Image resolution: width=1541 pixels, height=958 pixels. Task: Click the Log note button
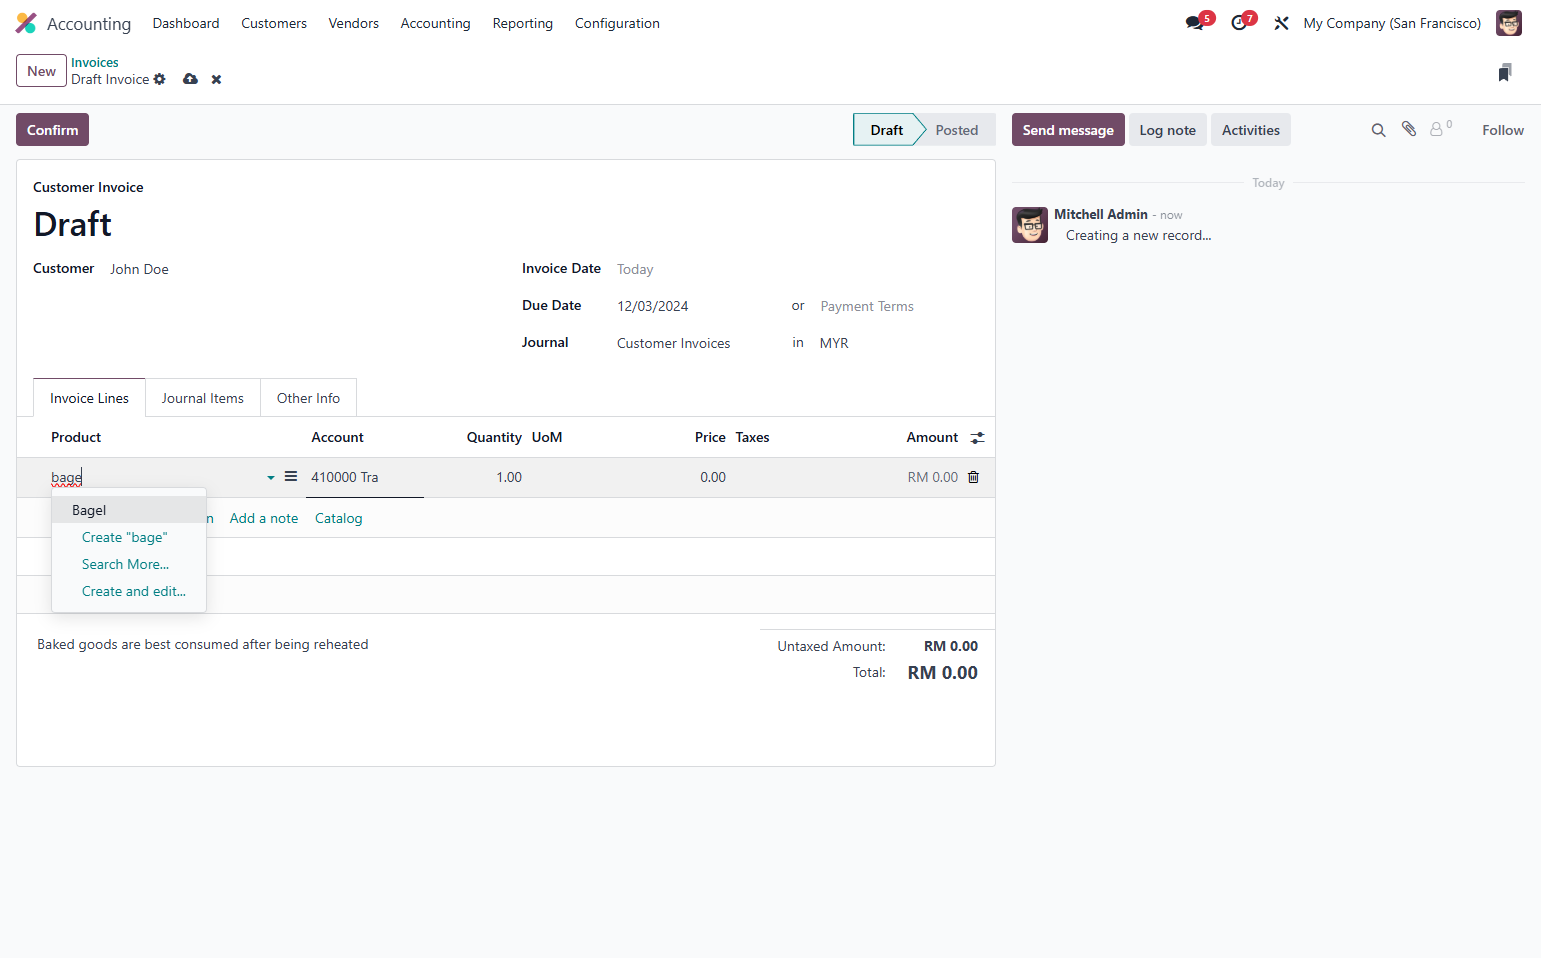tap(1167, 130)
